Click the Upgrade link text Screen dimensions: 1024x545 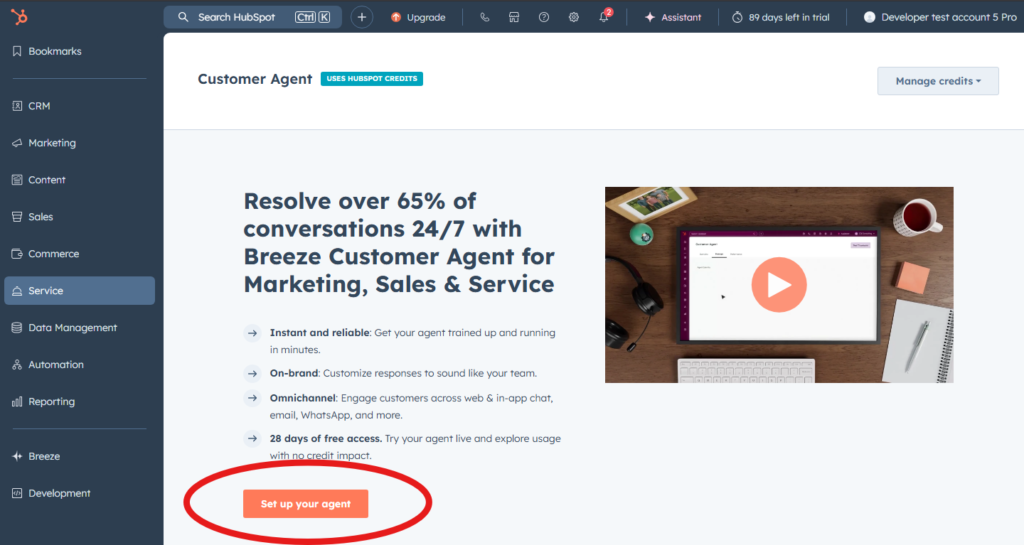click(426, 18)
